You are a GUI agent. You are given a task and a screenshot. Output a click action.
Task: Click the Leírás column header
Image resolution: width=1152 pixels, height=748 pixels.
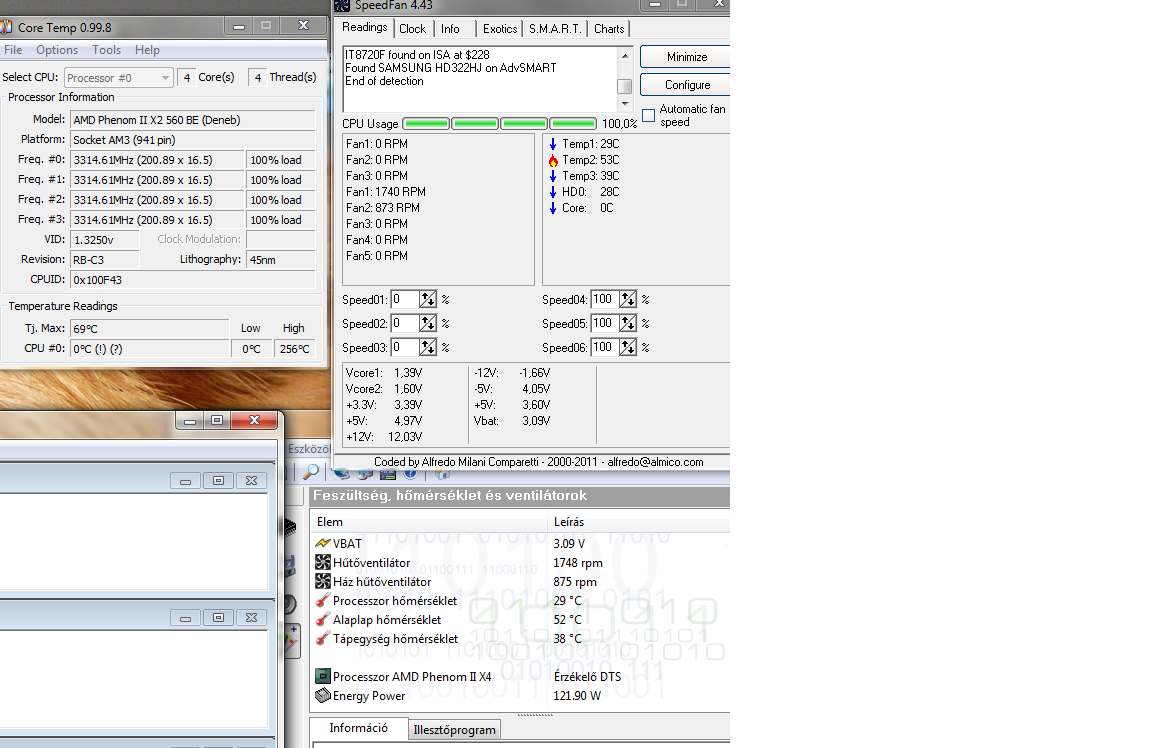(x=639, y=522)
